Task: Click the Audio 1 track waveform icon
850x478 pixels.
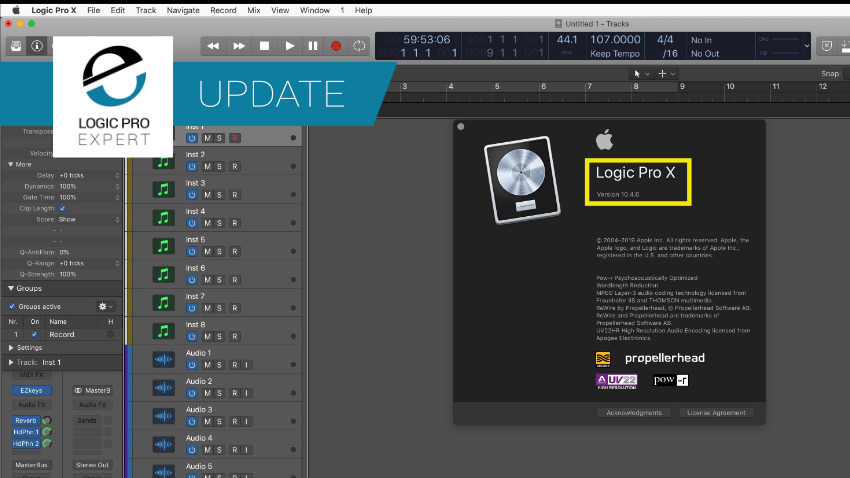Action: 163,359
